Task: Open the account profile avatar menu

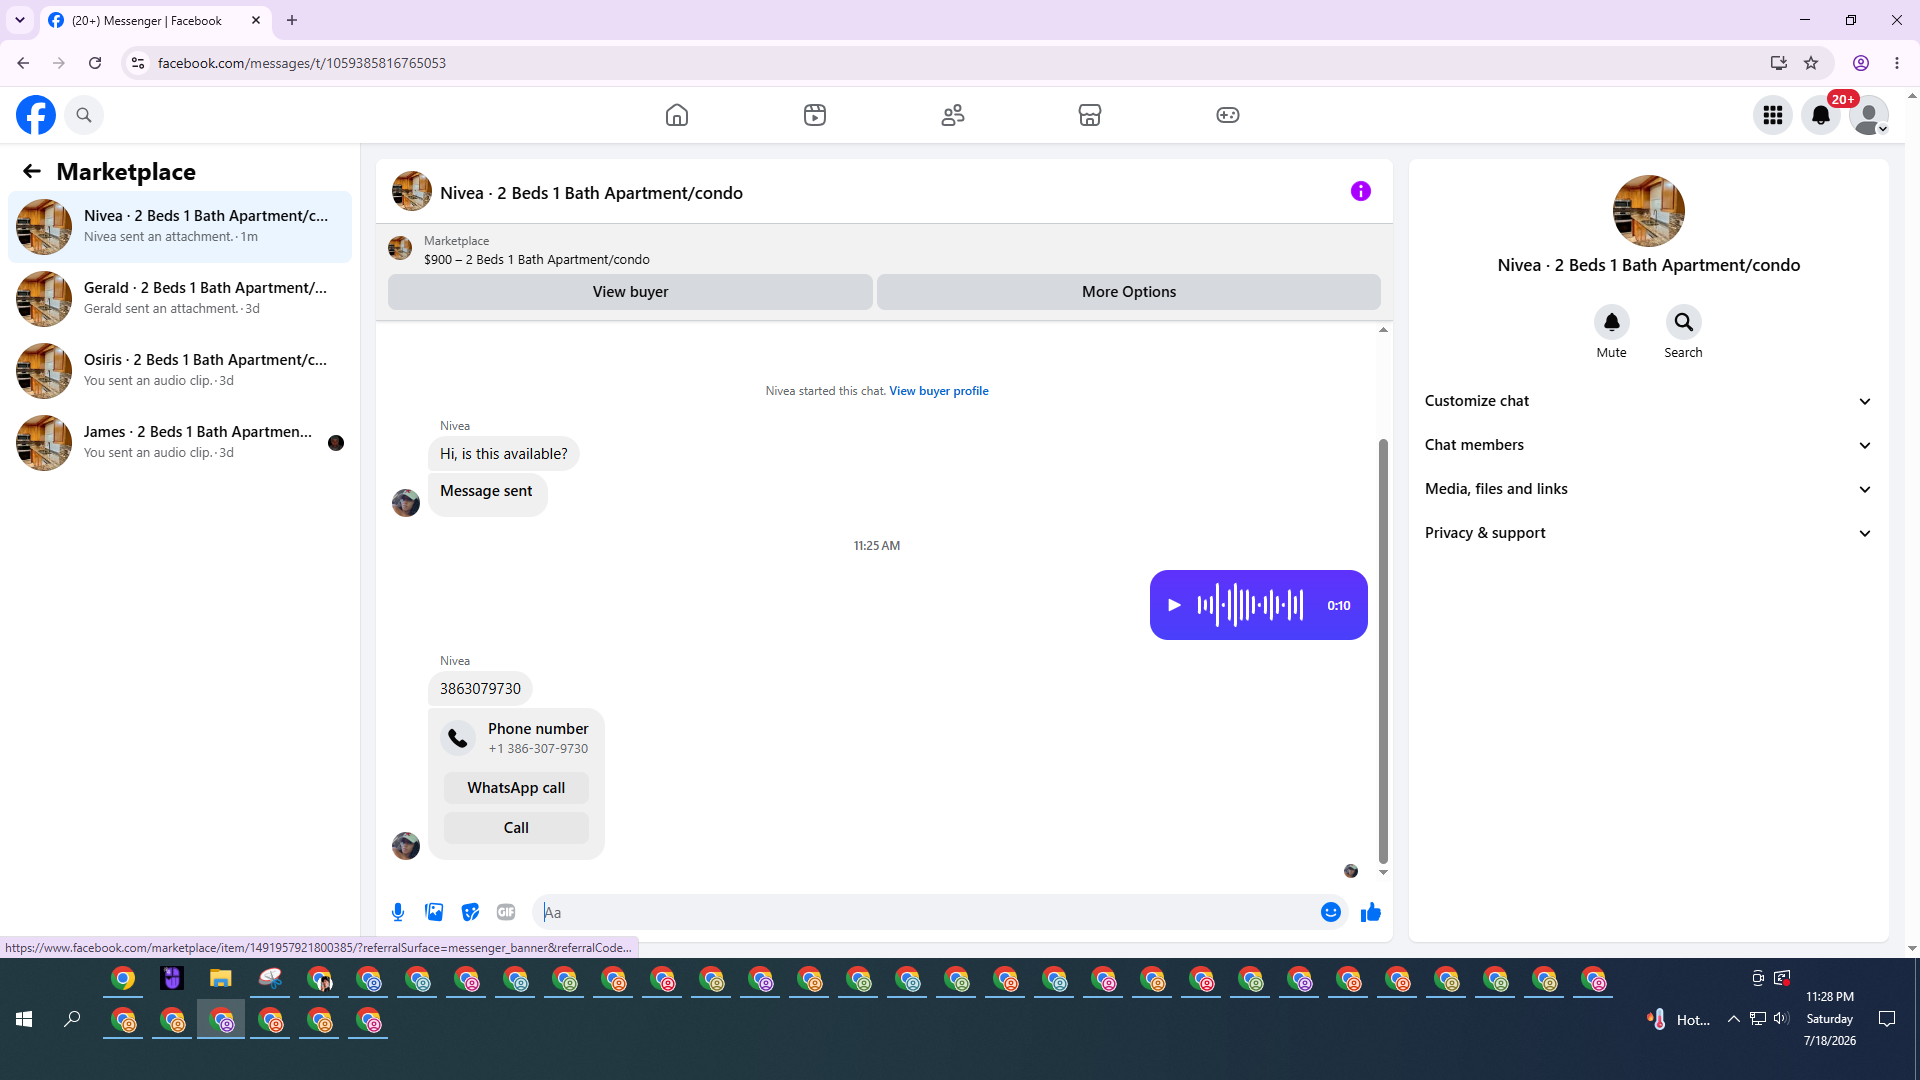Action: point(1868,115)
